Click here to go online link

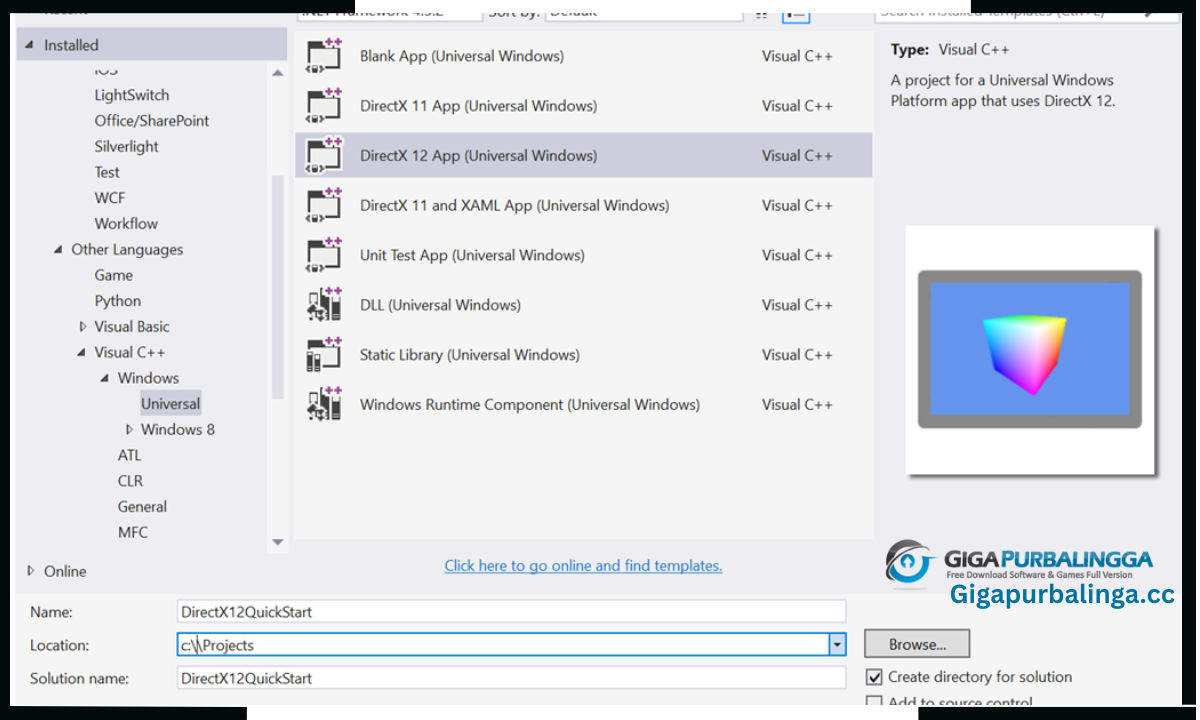(x=583, y=566)
